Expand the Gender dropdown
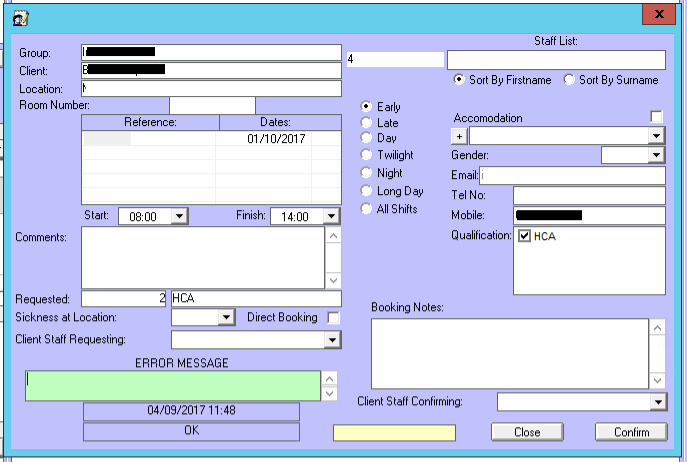This screenshot has width=687, height=462. pos(656,155)
